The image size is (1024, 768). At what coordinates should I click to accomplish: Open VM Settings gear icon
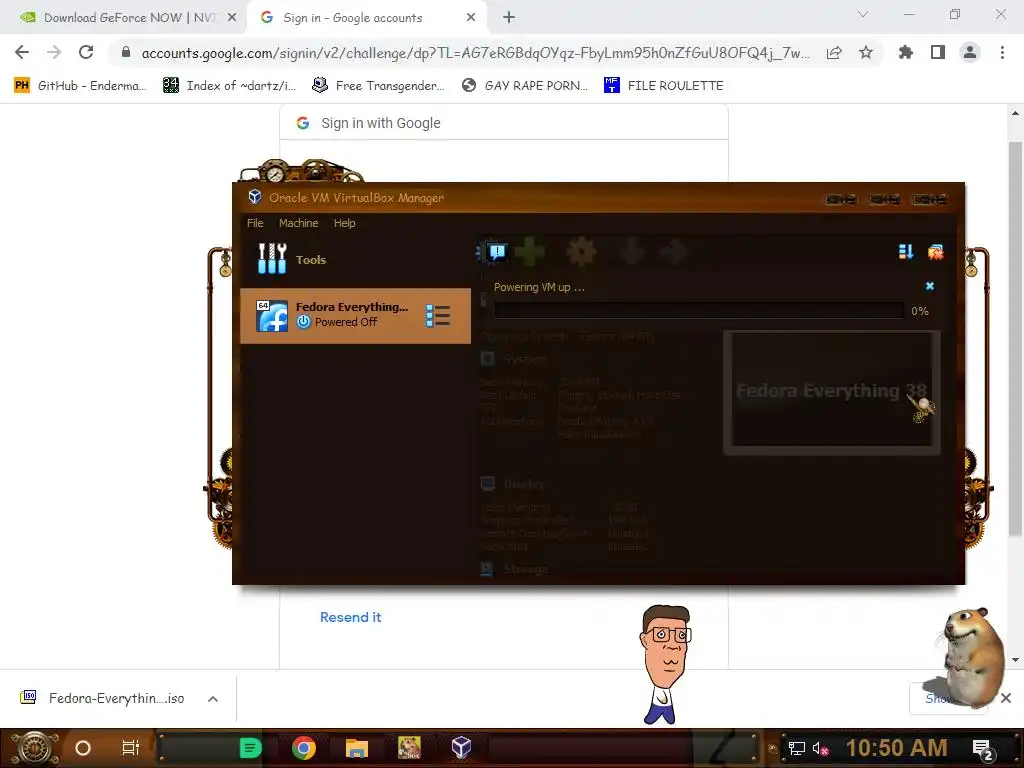tap(581, 252)
